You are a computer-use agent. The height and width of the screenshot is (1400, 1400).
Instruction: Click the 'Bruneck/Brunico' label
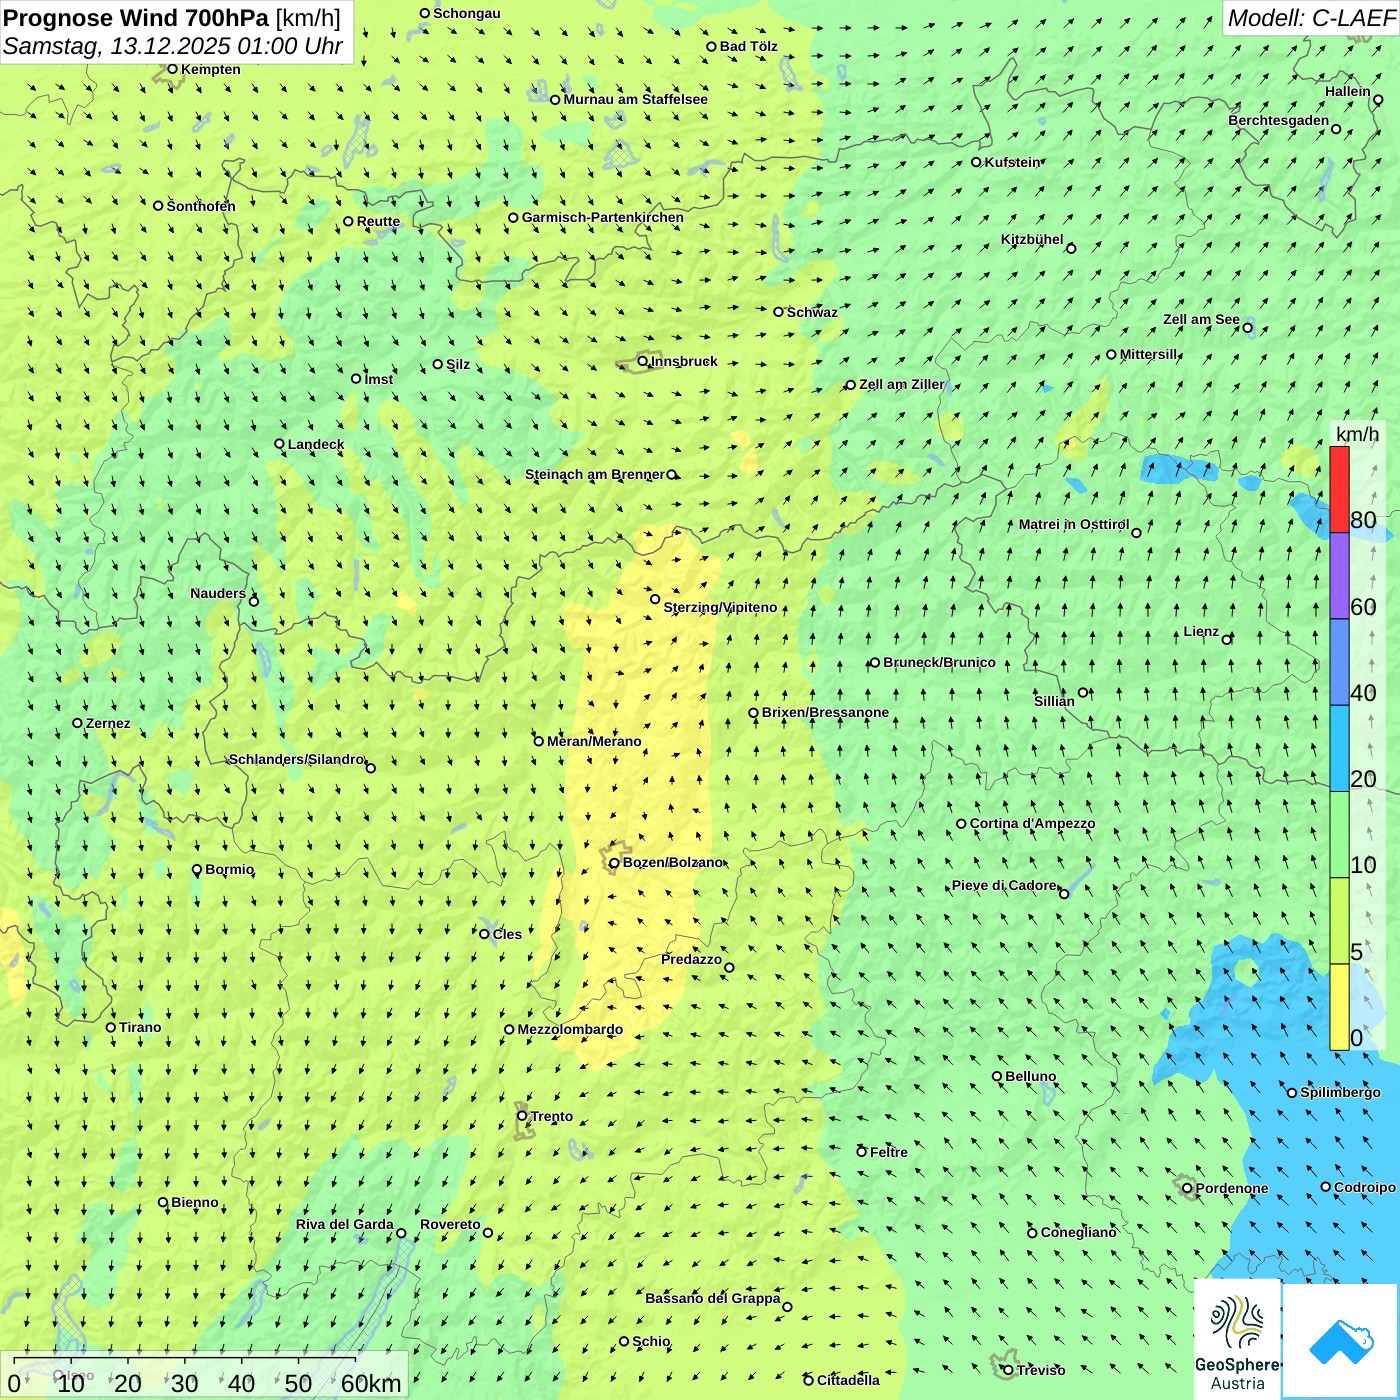pyautogui.click(x=939, y=662)
